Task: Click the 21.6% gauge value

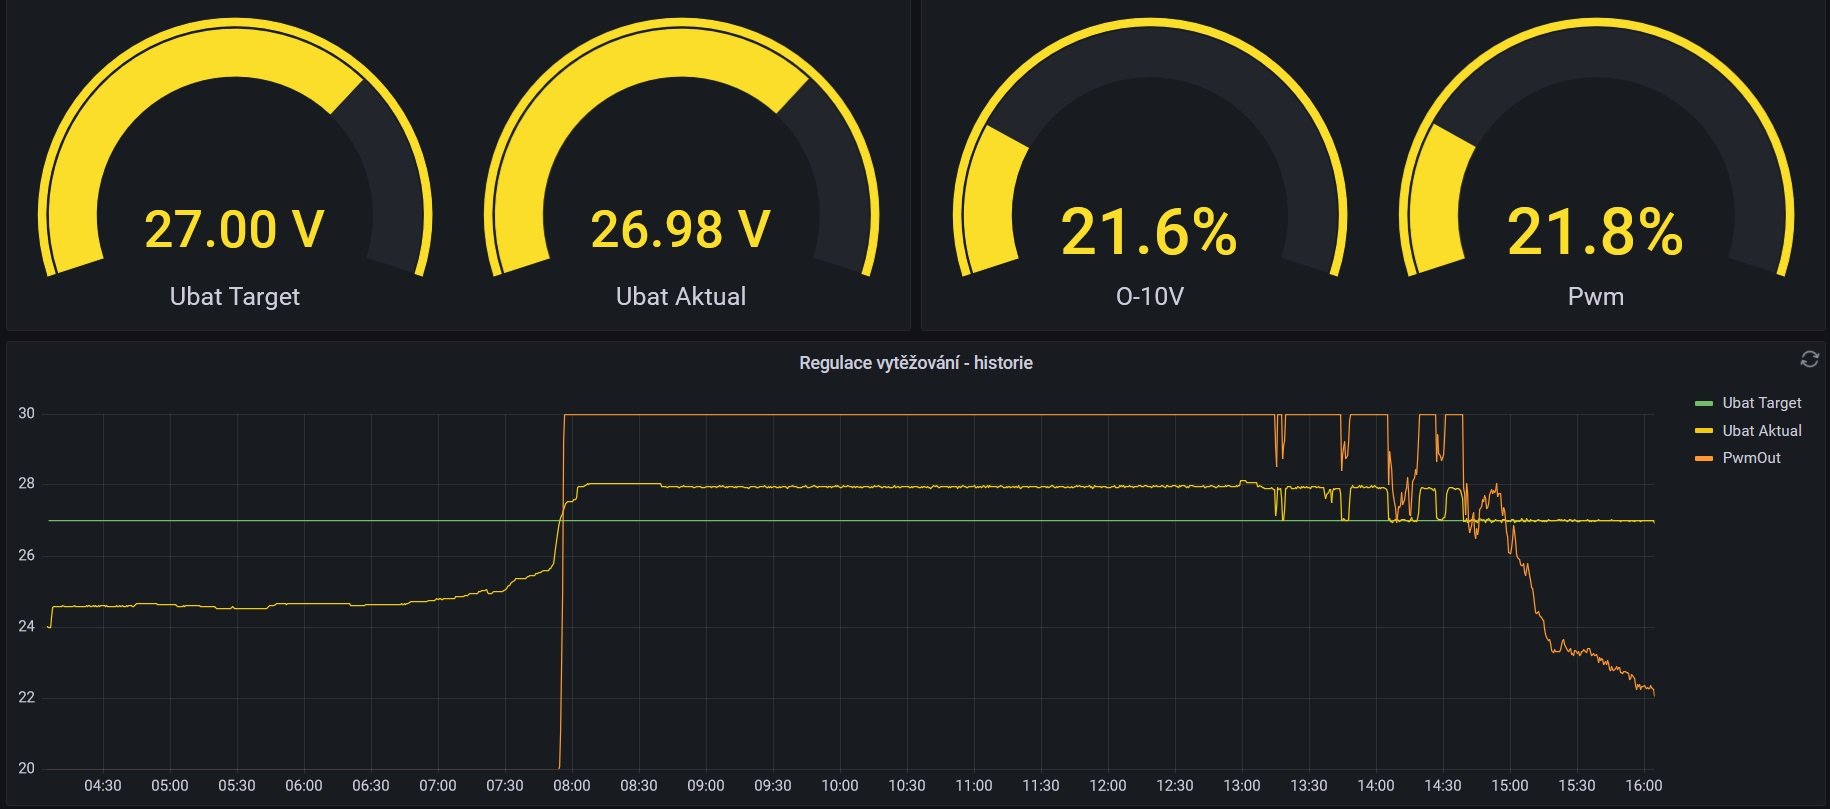Action: 1149,232
